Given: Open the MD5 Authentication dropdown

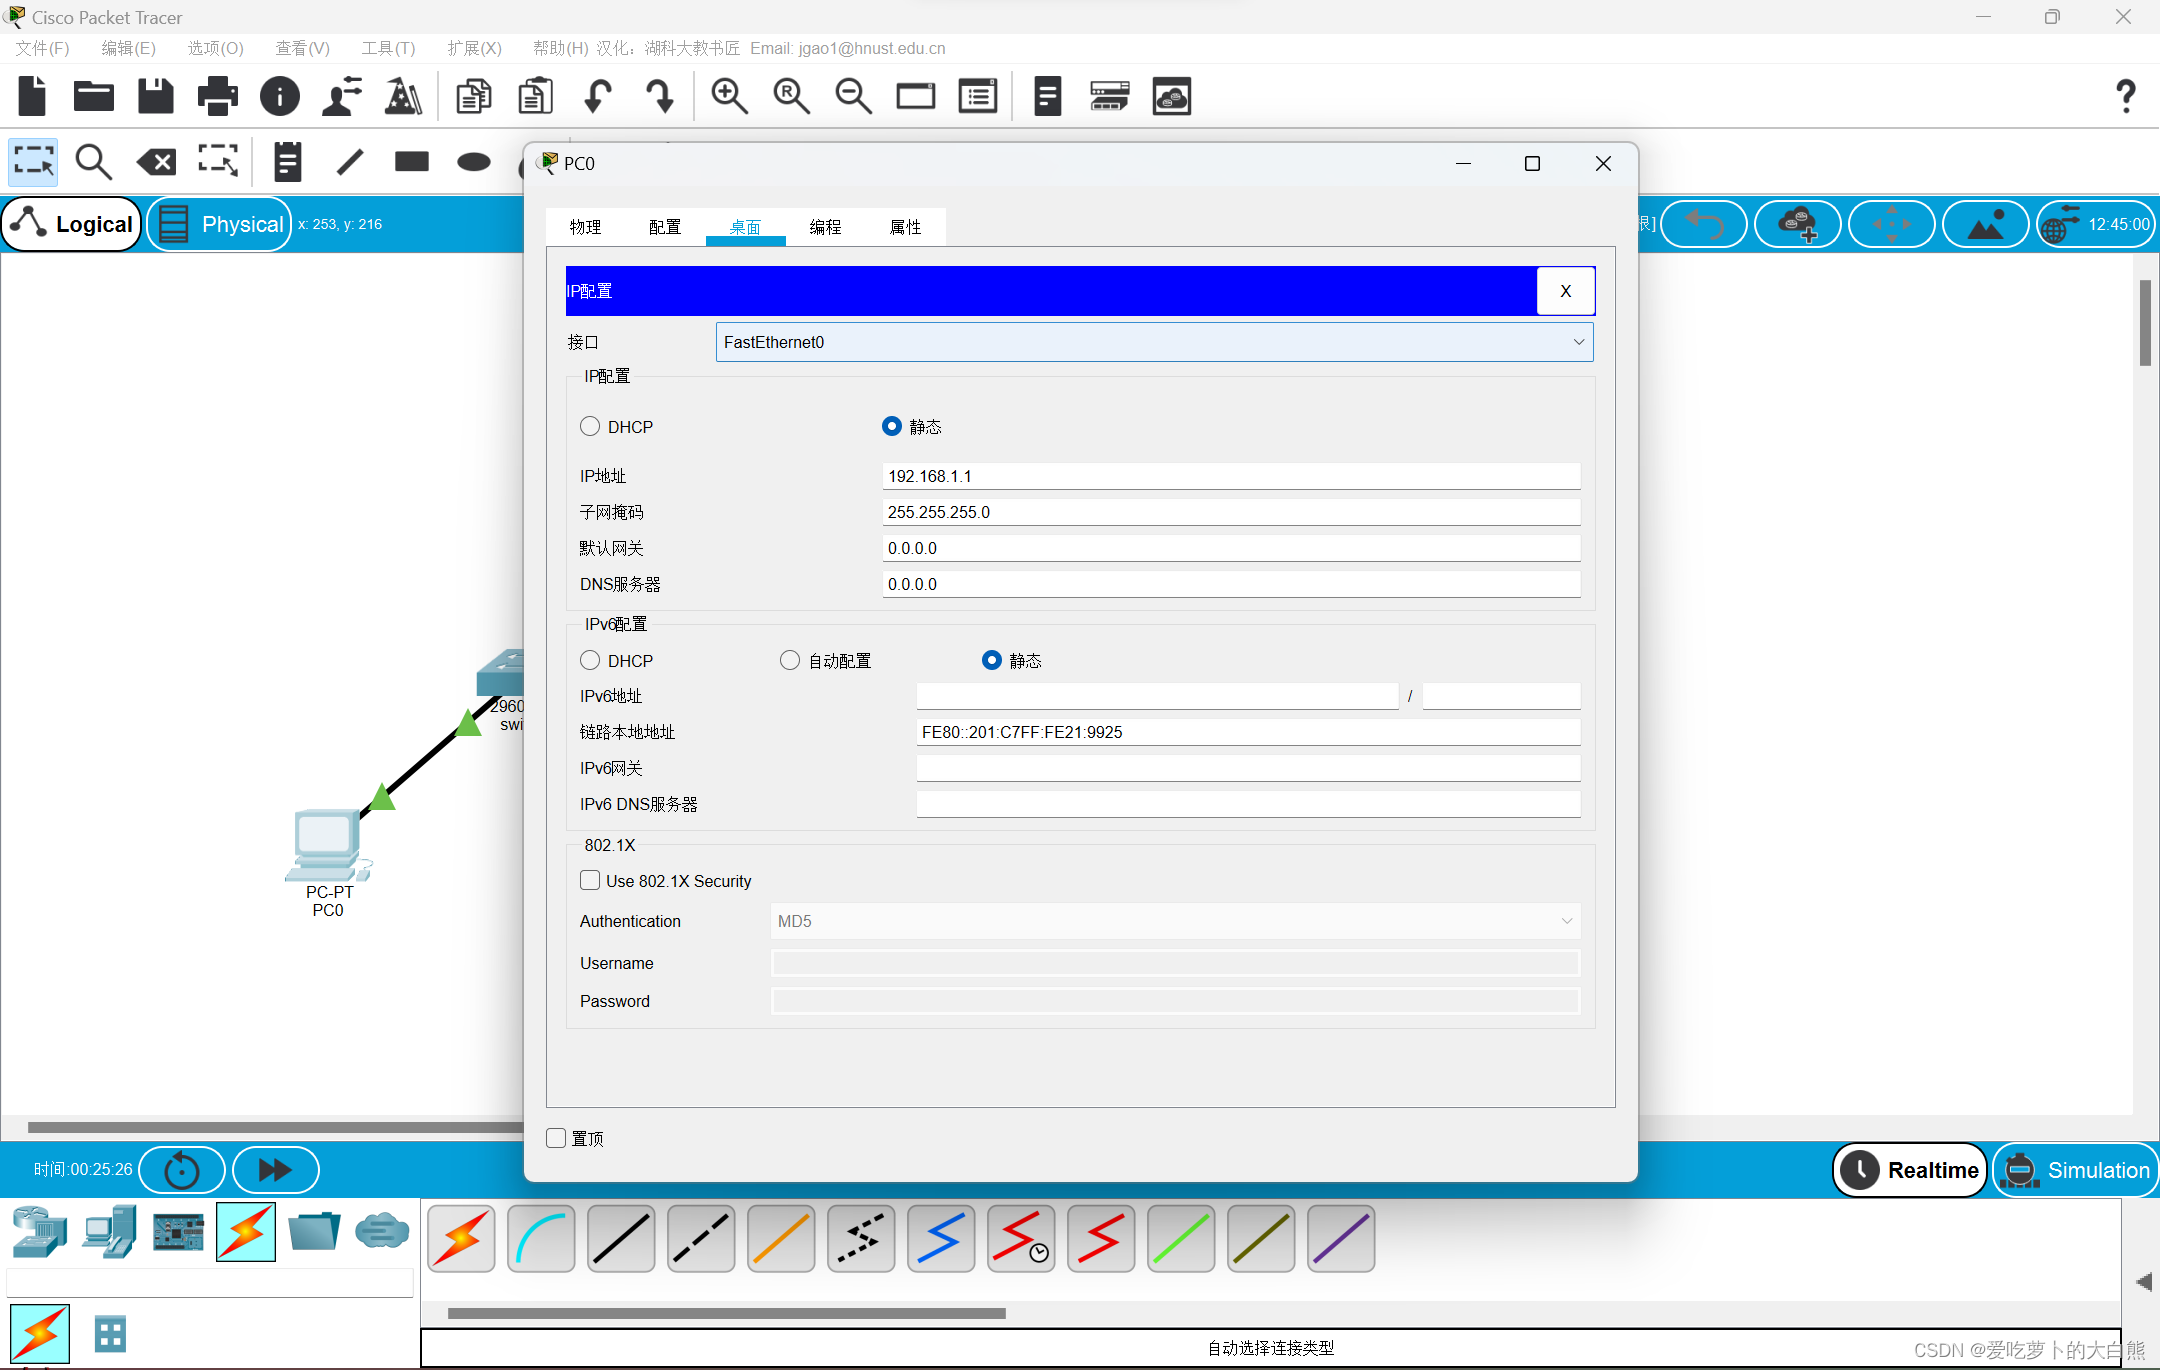Looking at the screenshot, I should tap(1175, 921).
